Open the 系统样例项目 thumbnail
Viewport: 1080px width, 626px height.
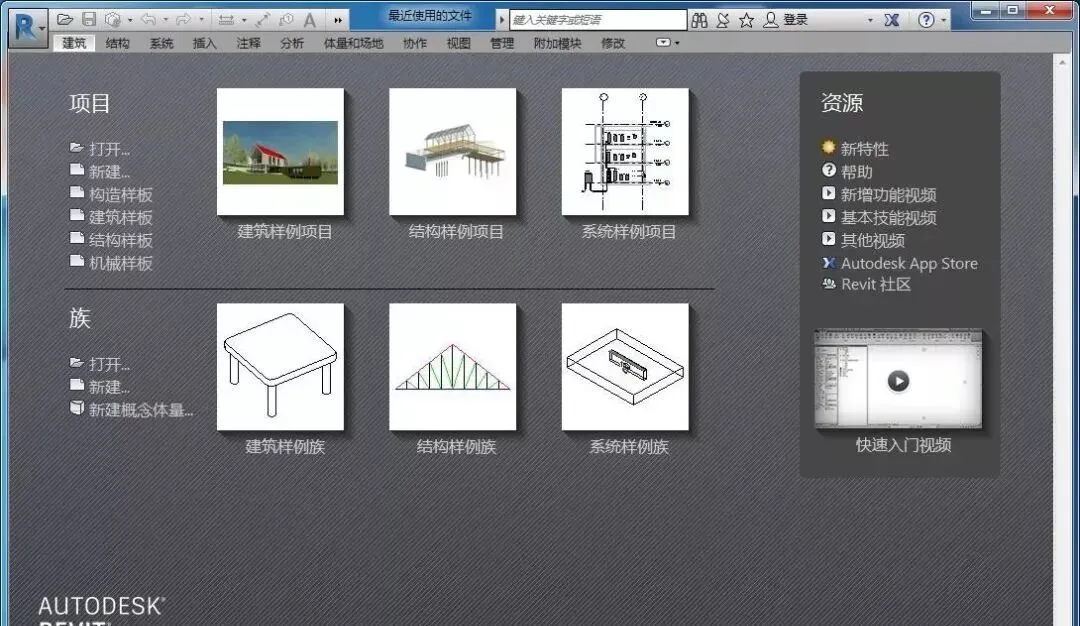(625, 152)
